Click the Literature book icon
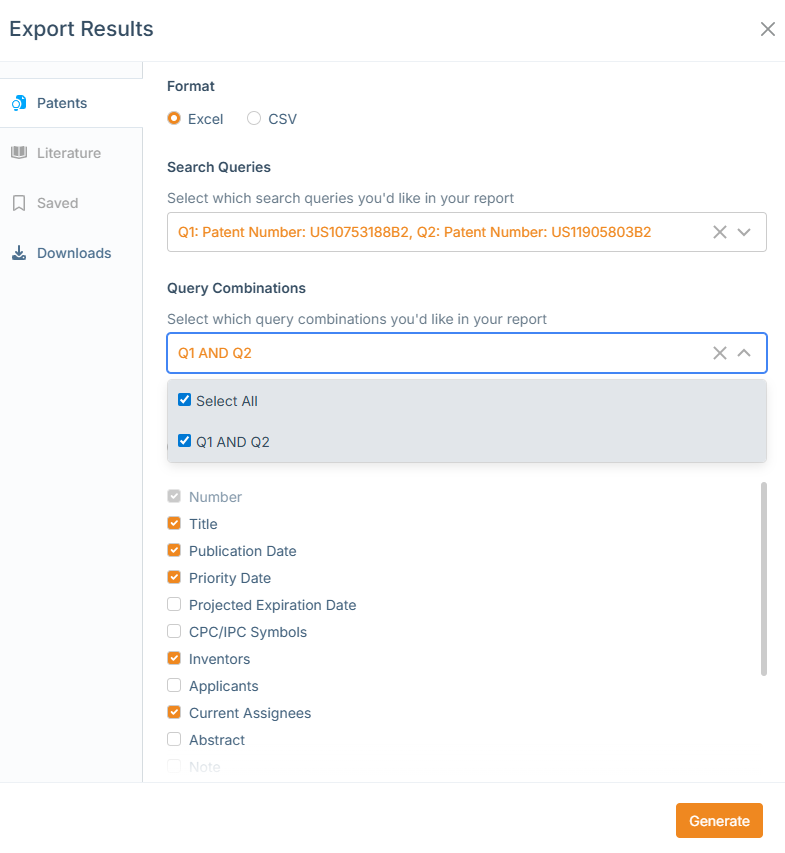 click(x=18, y=153)
